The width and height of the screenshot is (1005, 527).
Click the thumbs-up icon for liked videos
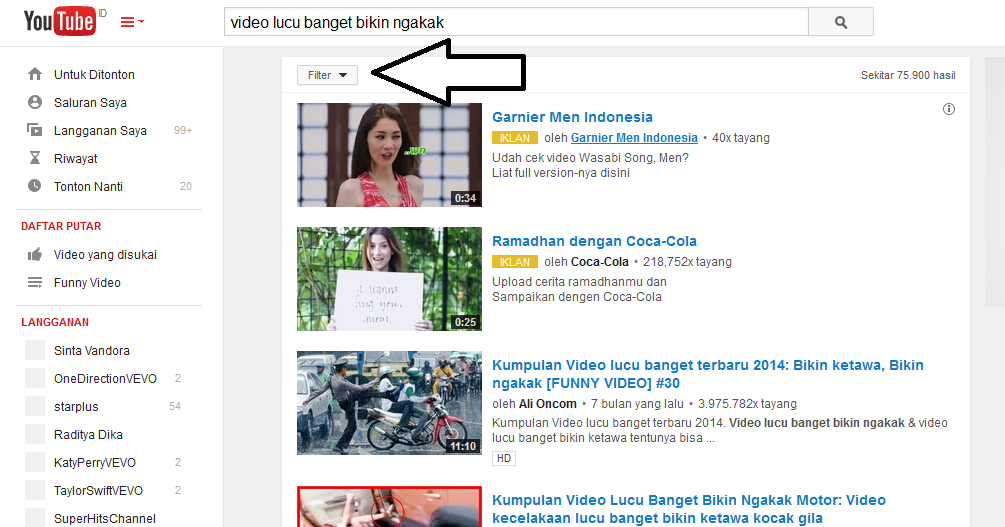point(35,255)
